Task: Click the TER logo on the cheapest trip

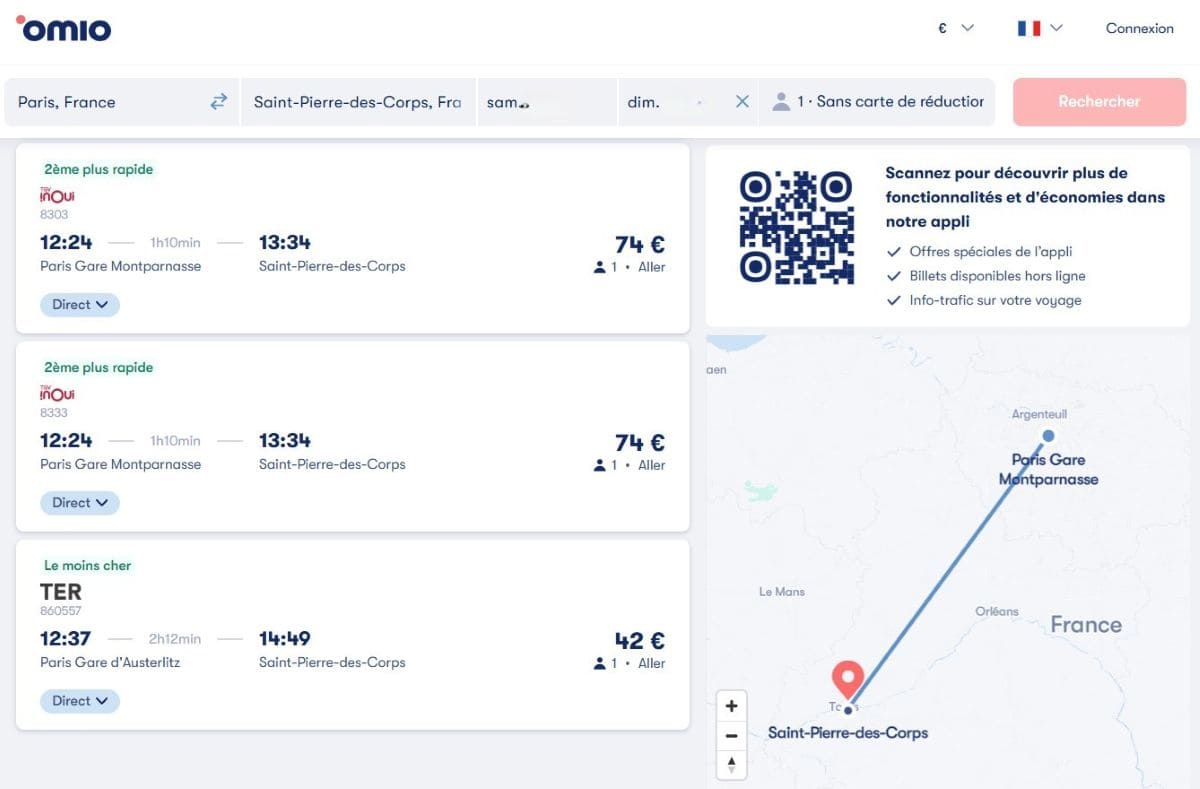Action: (x=61, y=591)
